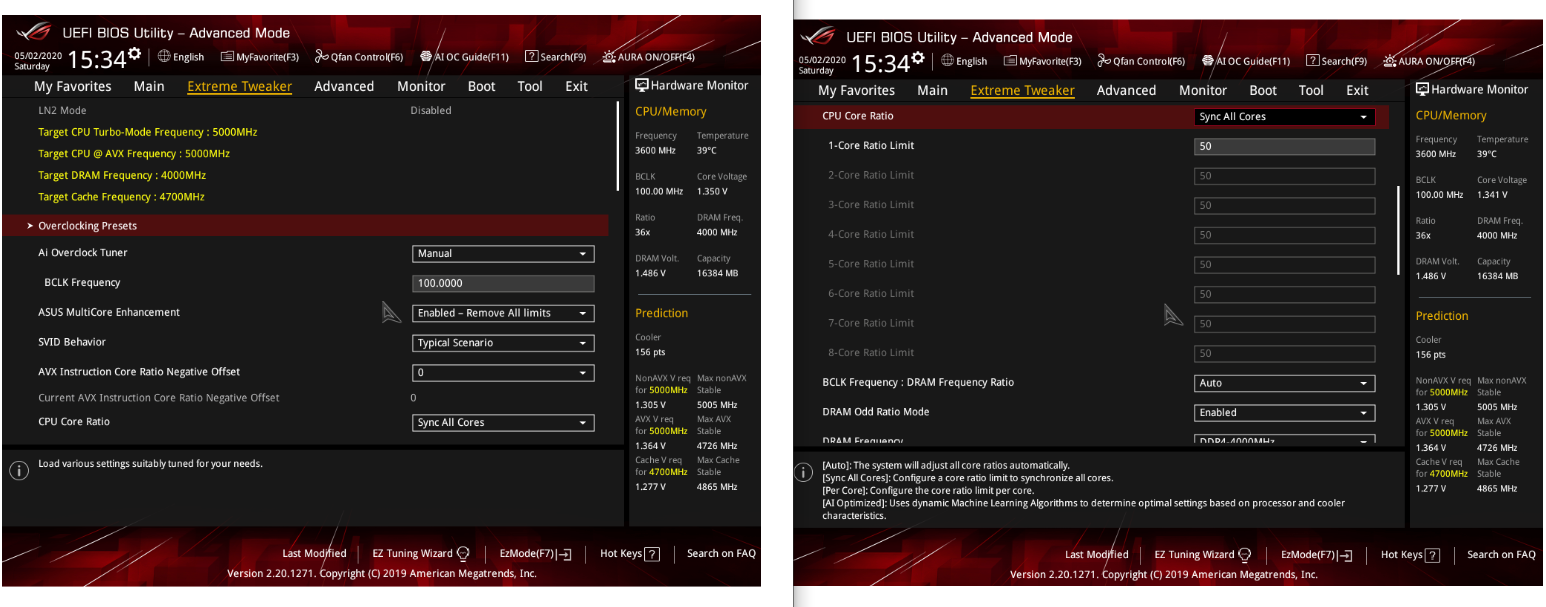The image size is (1546, 607).
Task: Click the ROG logo in the left window
Action: 33,33
